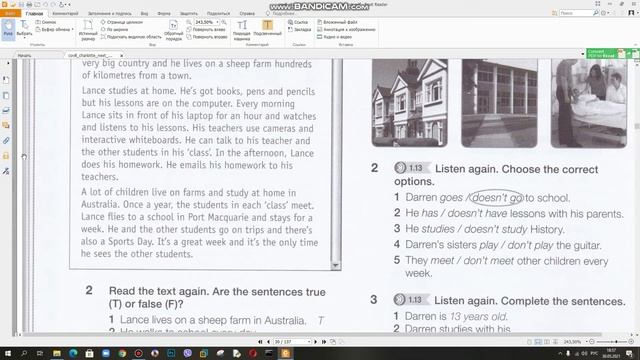Open the bookmarks side panel
Image resolution: width=640 pixels, height=360 pixels.
coord(6,80)
